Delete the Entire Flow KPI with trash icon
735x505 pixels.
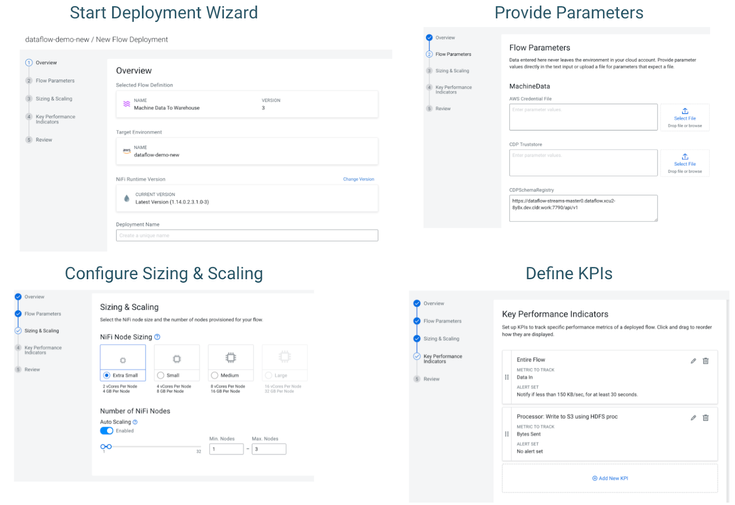pos(705,361)
